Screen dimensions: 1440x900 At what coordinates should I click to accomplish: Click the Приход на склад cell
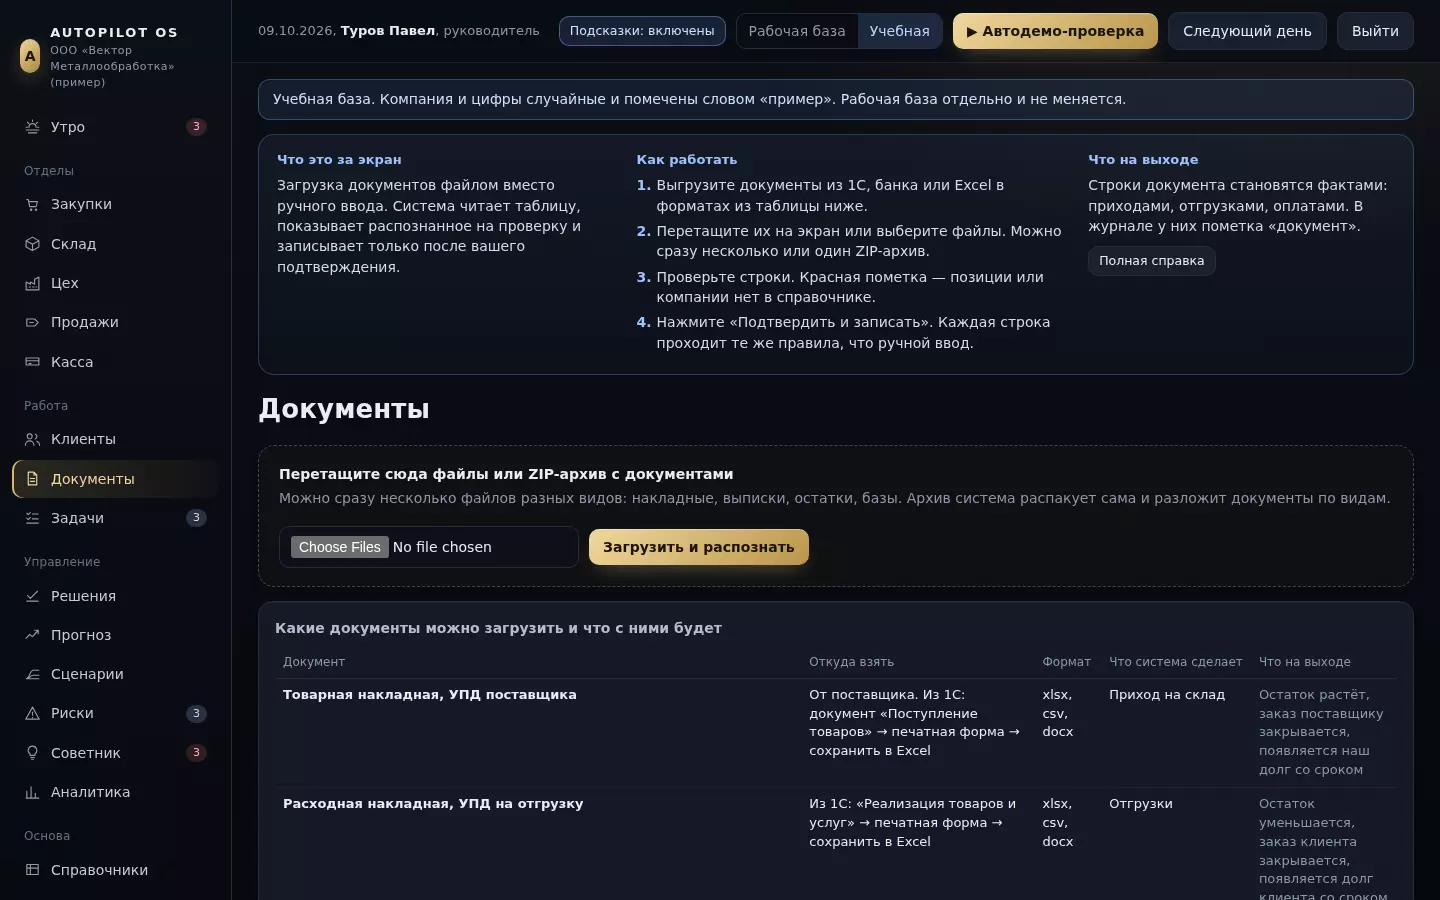coord(1167,695)
